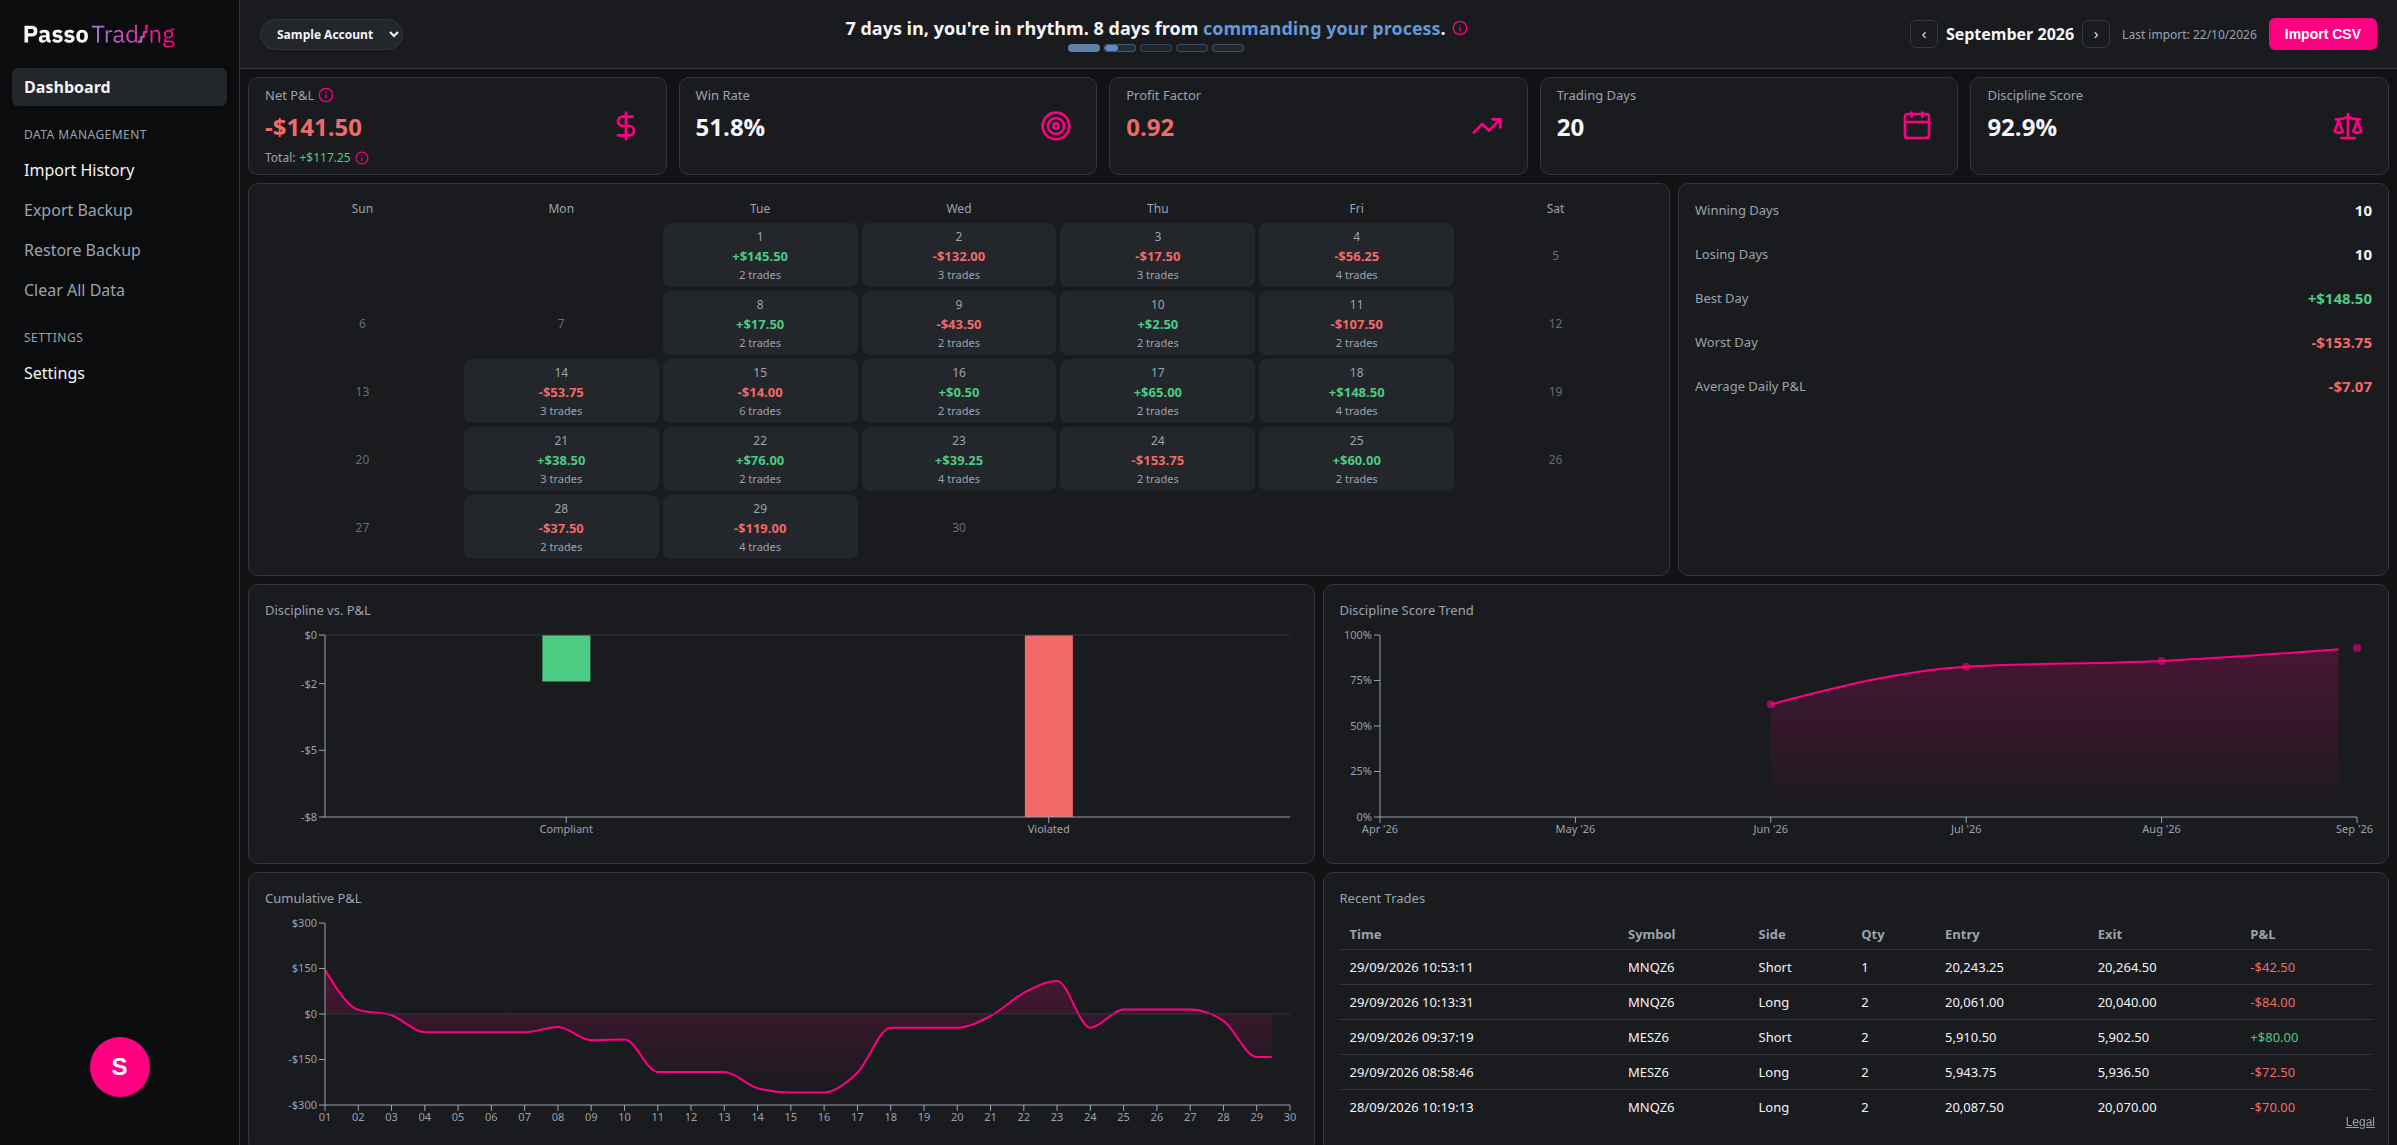Select calendar day 9 with -$43.50
The image size is (2397, 1145).
959,323
